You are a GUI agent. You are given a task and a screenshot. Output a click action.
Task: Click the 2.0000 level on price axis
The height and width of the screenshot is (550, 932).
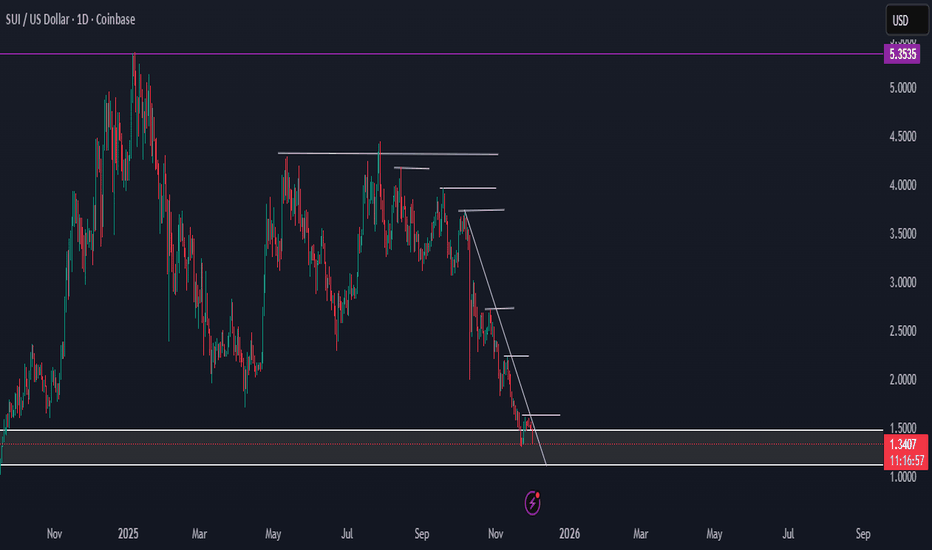(x=903, y=380)
